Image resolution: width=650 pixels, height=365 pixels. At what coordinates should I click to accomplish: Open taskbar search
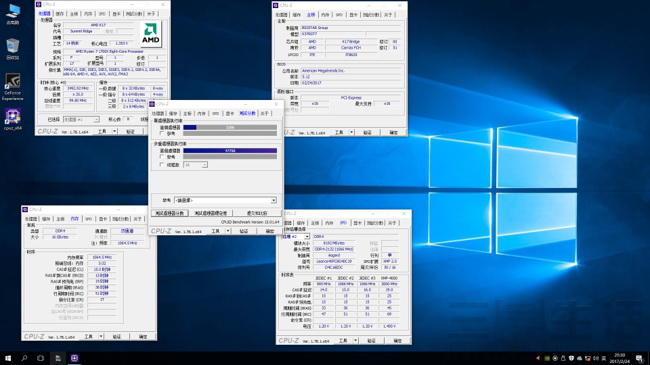pos(24,358)
